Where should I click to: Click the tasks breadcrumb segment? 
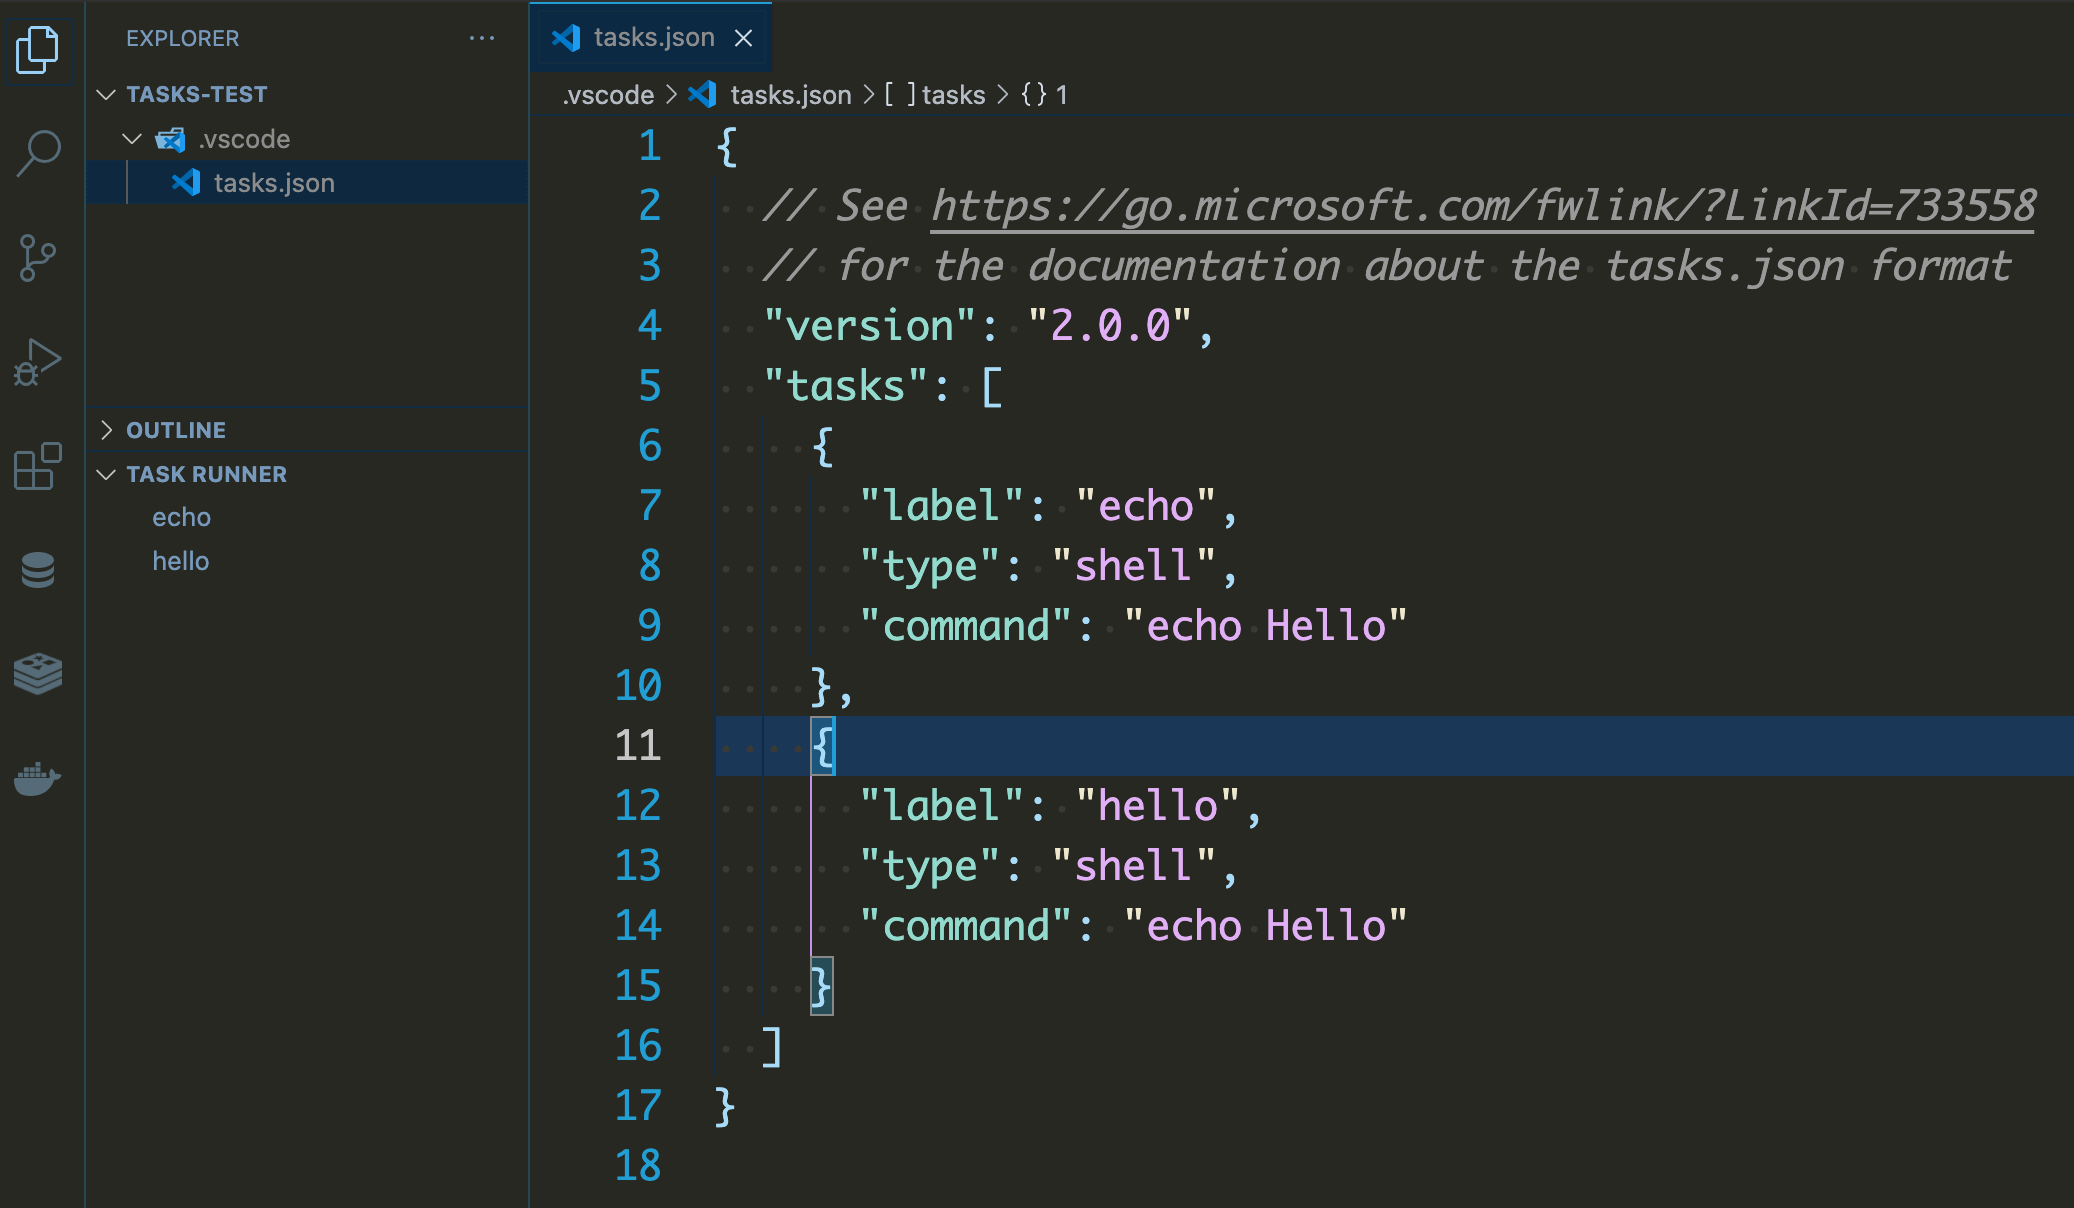click(952, 95)
